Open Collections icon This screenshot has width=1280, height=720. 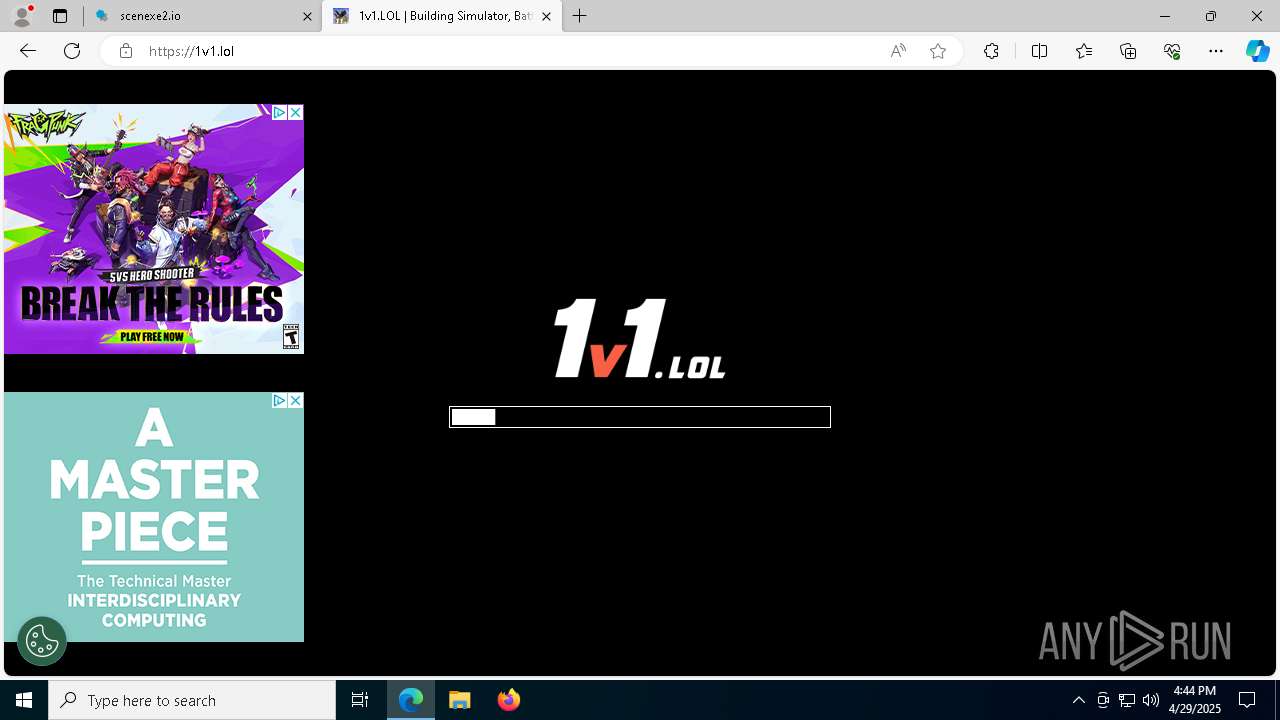(1128, 51)
